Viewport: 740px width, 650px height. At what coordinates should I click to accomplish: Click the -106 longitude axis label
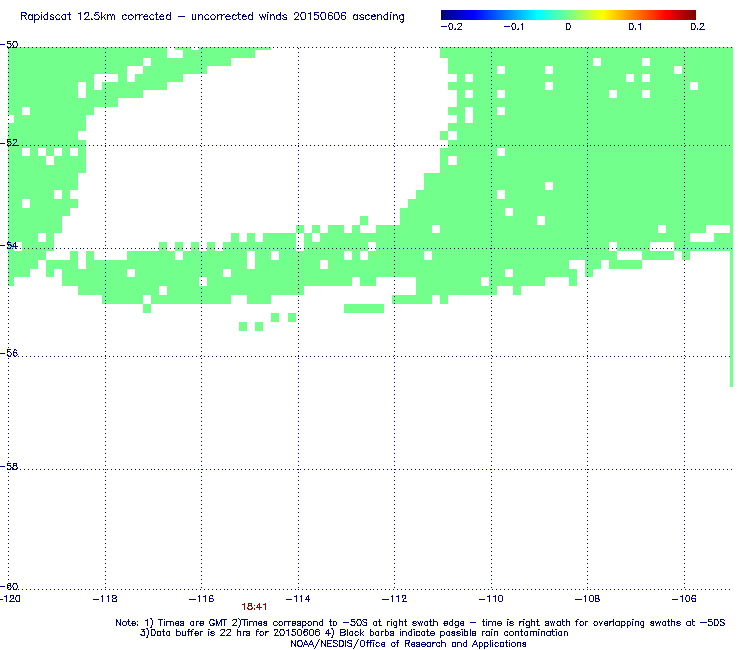(684, 599)
